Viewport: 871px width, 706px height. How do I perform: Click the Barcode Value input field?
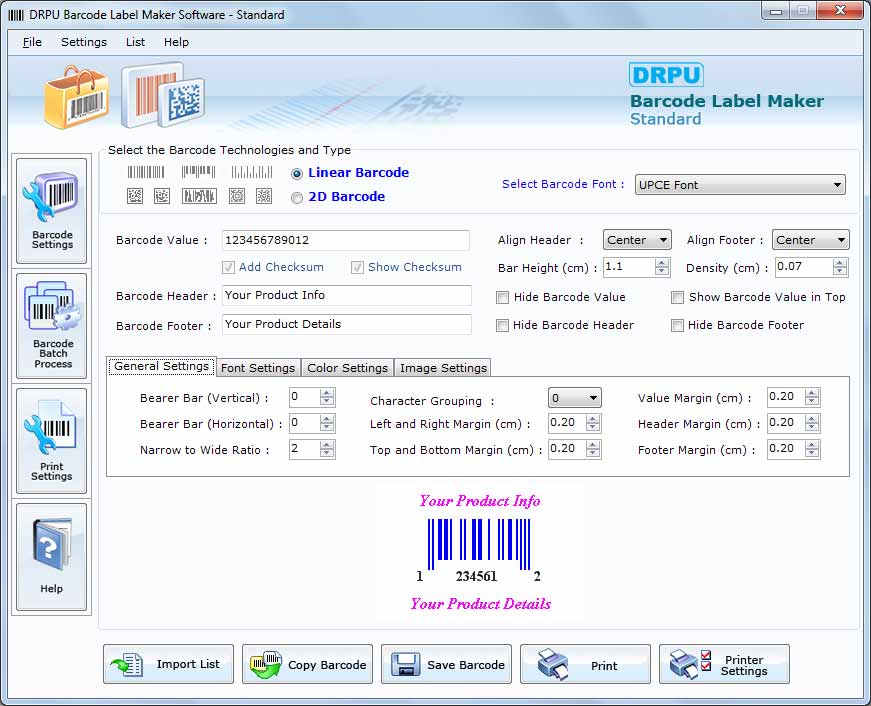click(346, 240)
